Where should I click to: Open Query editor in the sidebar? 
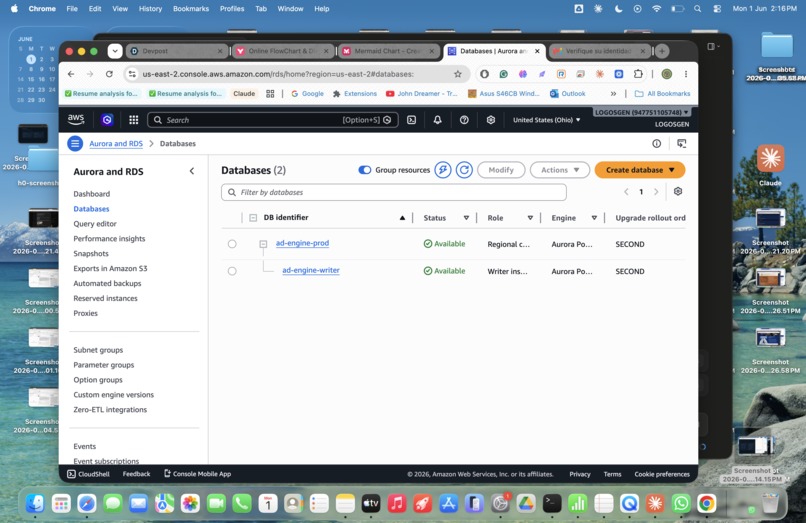pyautogui.click(x=95, y=224)
